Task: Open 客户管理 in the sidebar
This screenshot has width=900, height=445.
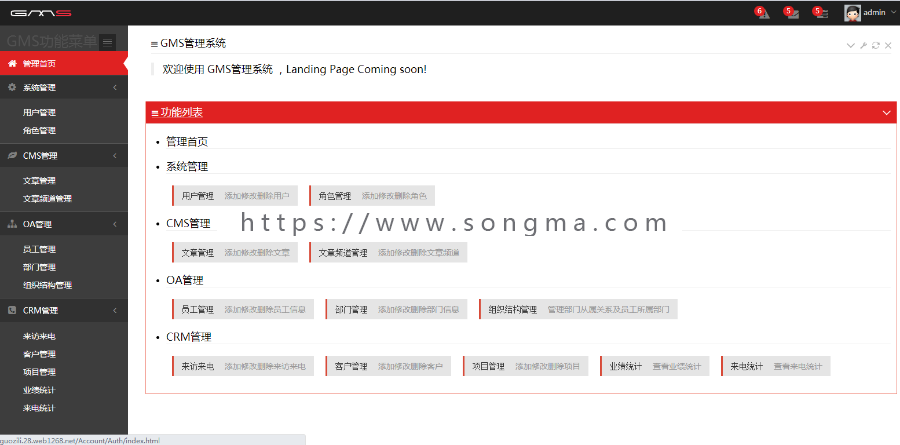Action: point(39,354)
